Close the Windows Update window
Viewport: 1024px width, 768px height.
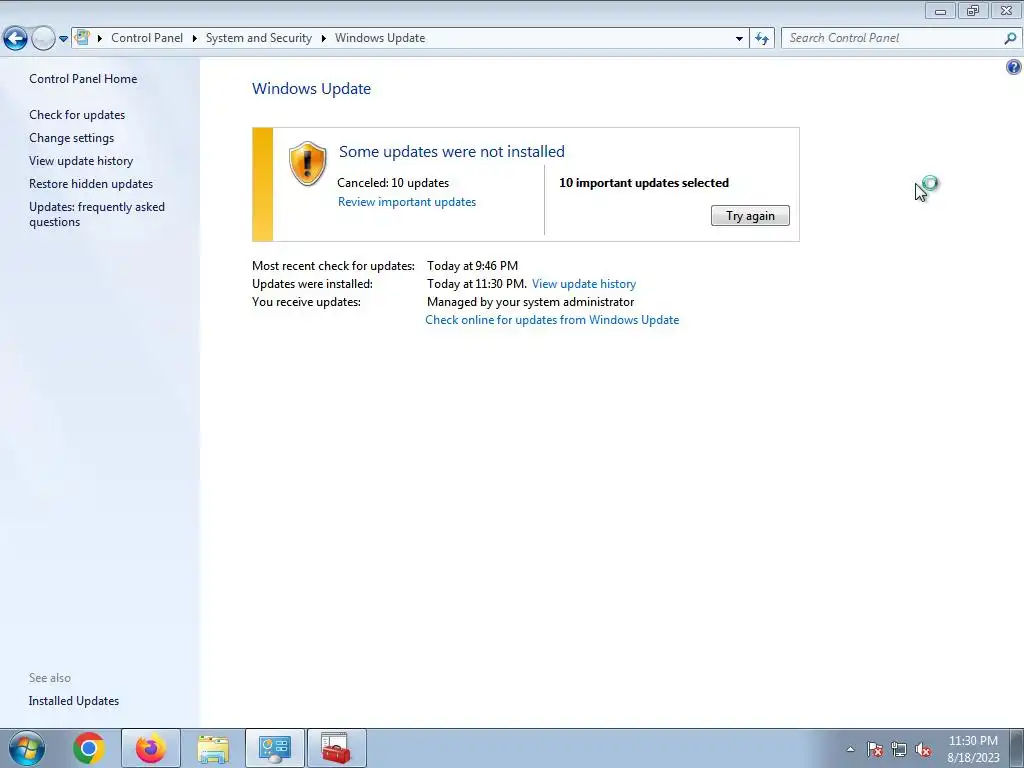1006,10
